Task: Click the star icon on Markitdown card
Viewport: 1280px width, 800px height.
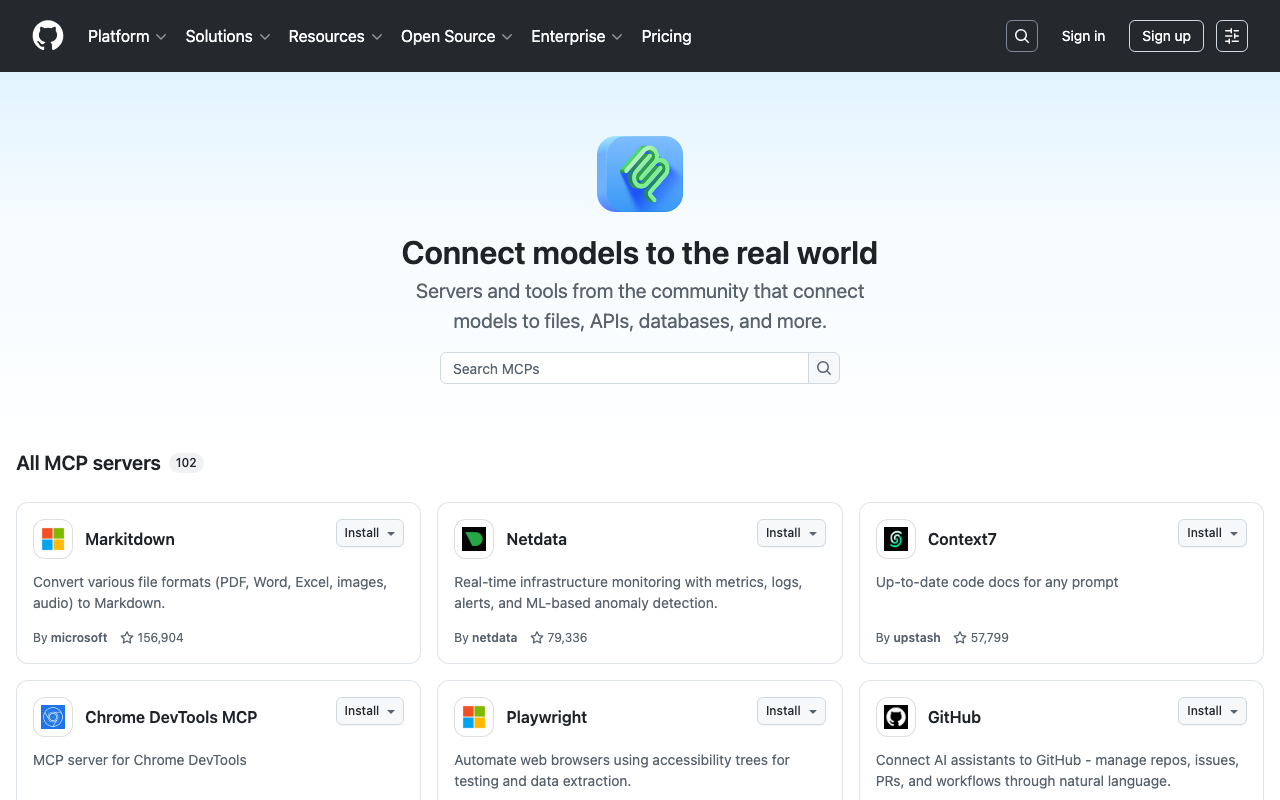Action: point(127,638)
